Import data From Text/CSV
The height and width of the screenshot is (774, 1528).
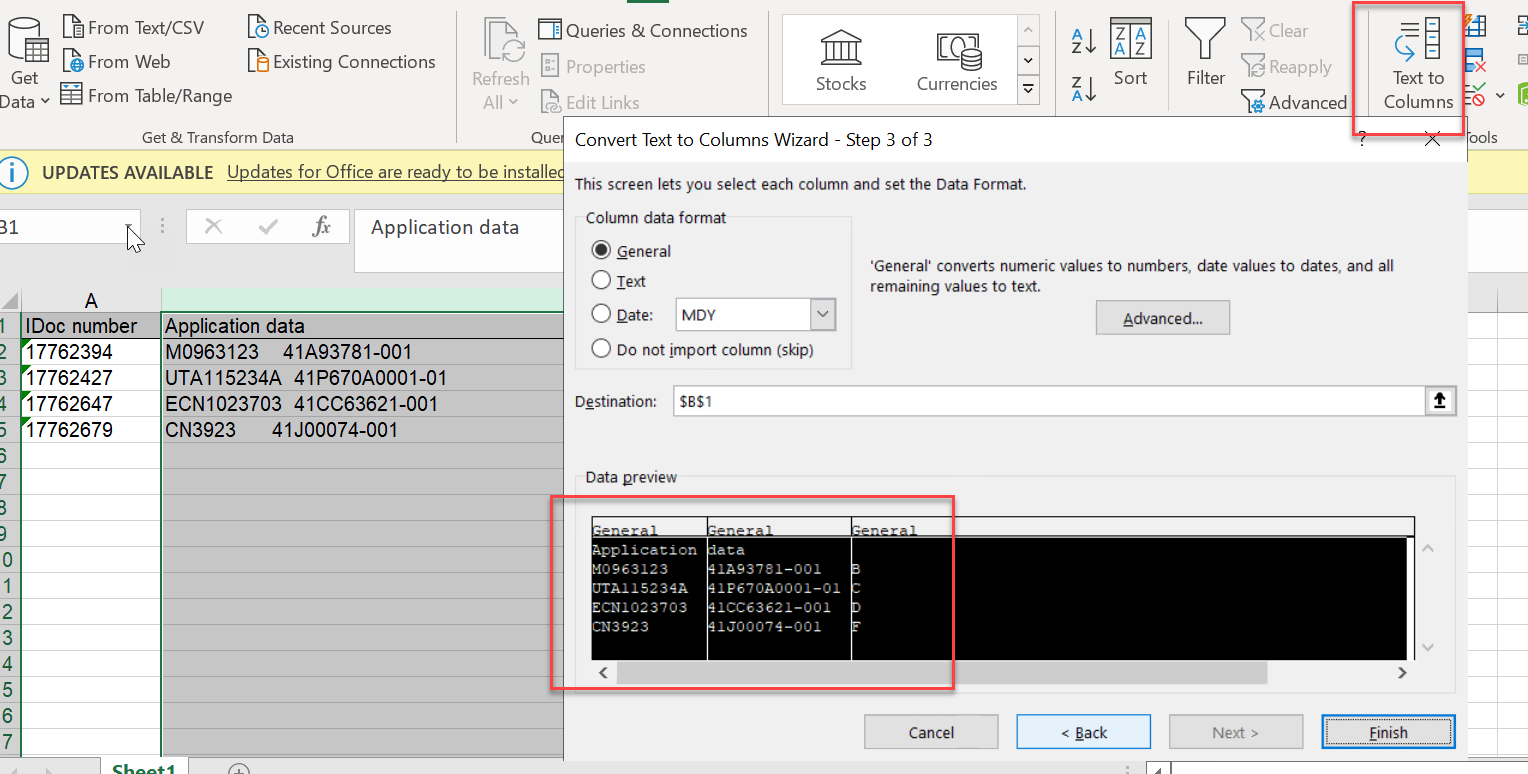[x=133, y=28]
